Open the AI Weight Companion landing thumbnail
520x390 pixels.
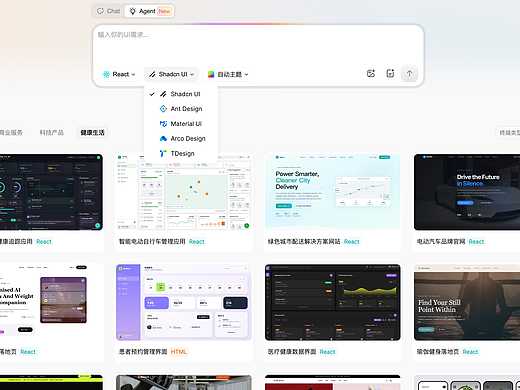click(51, 302)
